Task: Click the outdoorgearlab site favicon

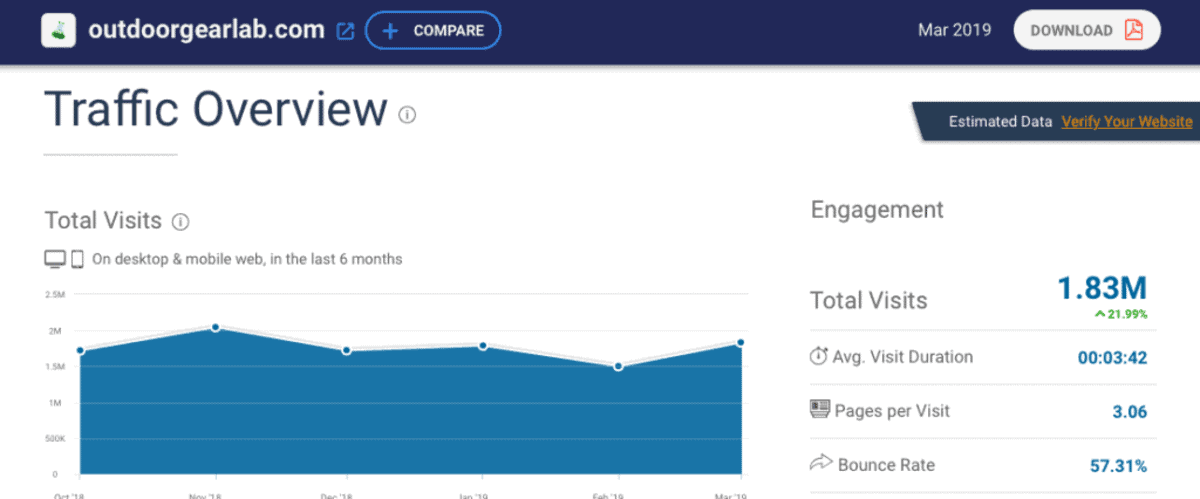Action: point(59,30)
